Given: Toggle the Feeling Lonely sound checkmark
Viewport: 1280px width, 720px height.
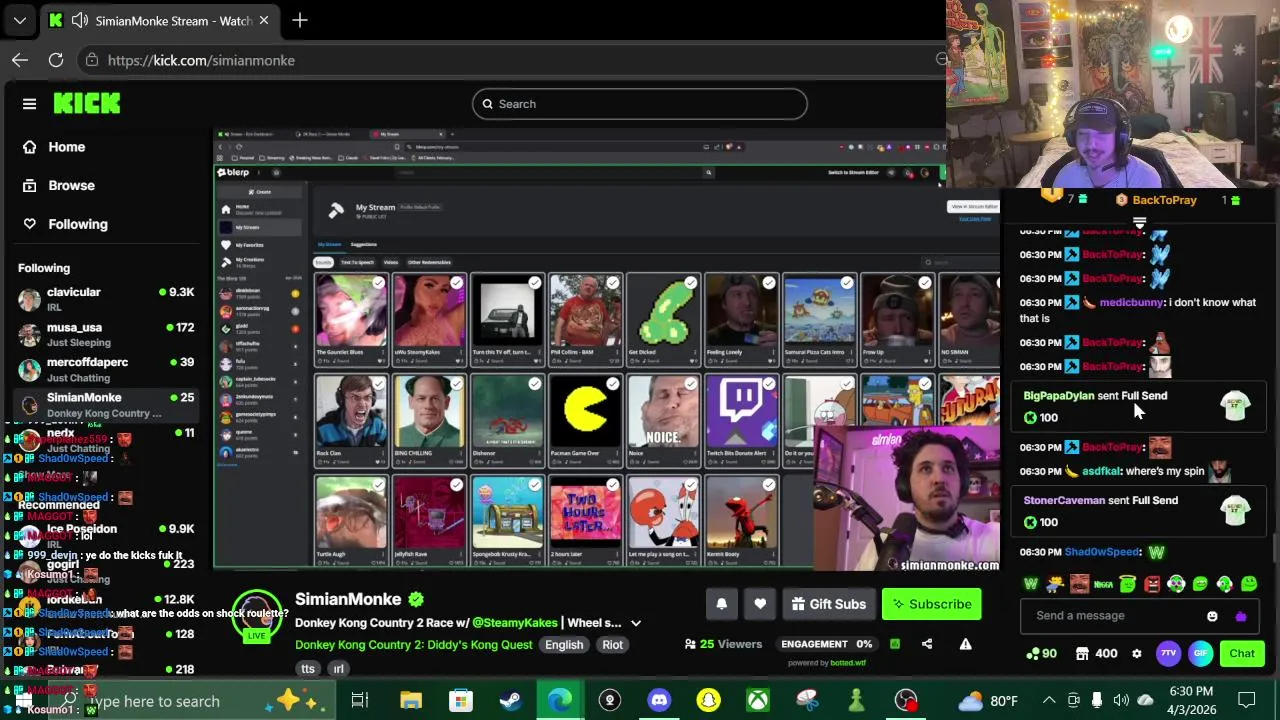Looking at the screenshot, I should (x=769, y=283).
